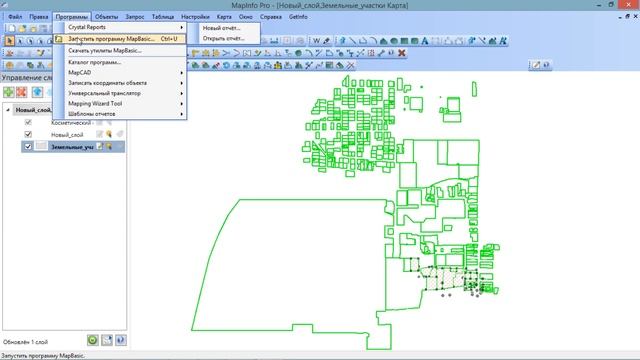640x360 pixels.
Task: Click the Add Layer green plus icon
Action: click(9, 92)
